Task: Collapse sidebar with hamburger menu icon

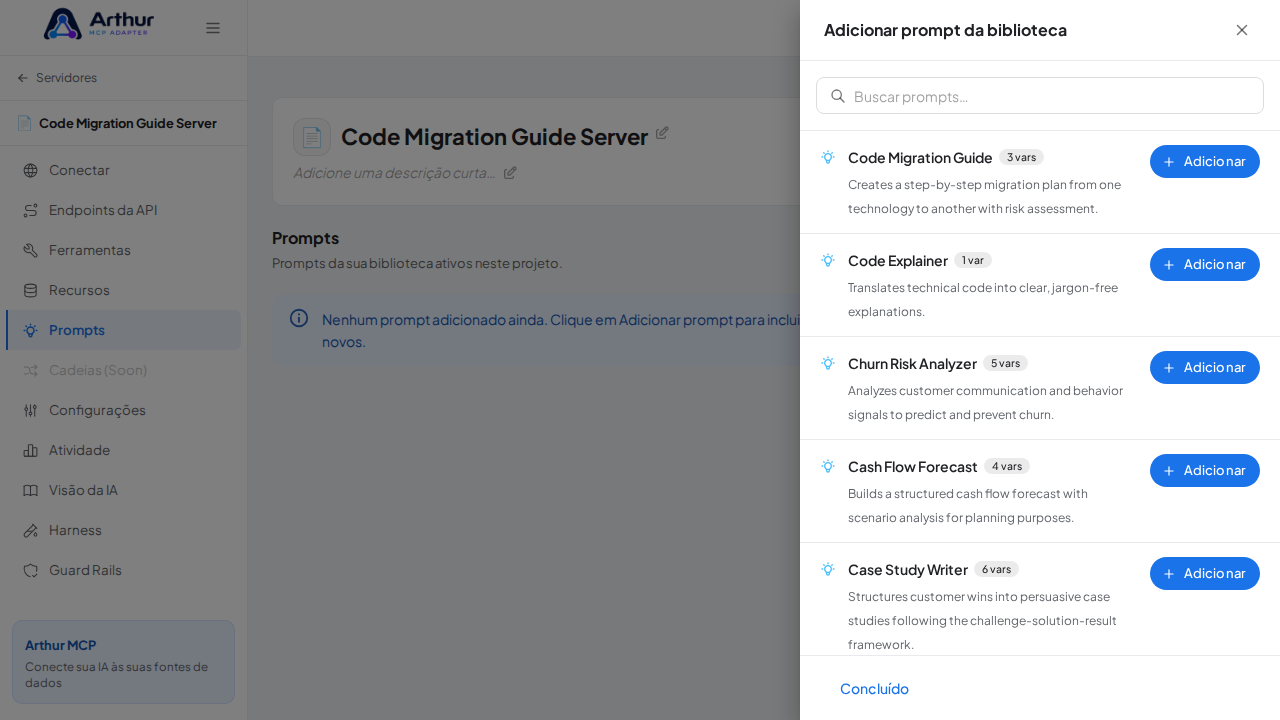Action: point(213,28)
